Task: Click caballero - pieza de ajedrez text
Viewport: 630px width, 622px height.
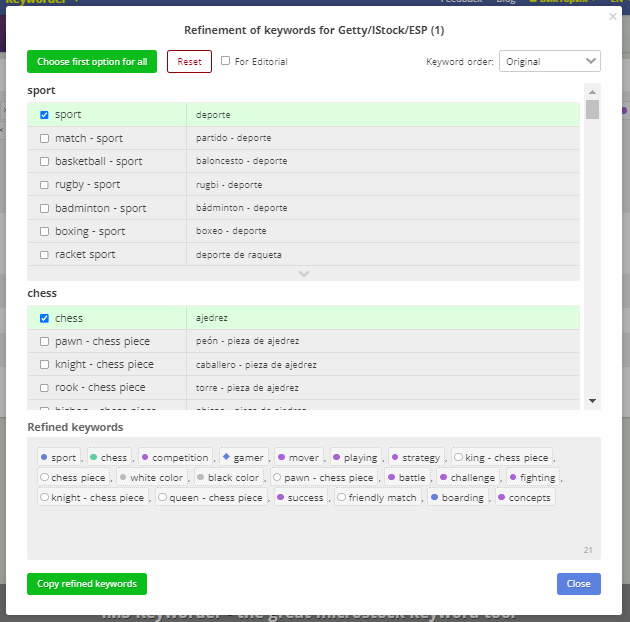Action: (256, 364)
